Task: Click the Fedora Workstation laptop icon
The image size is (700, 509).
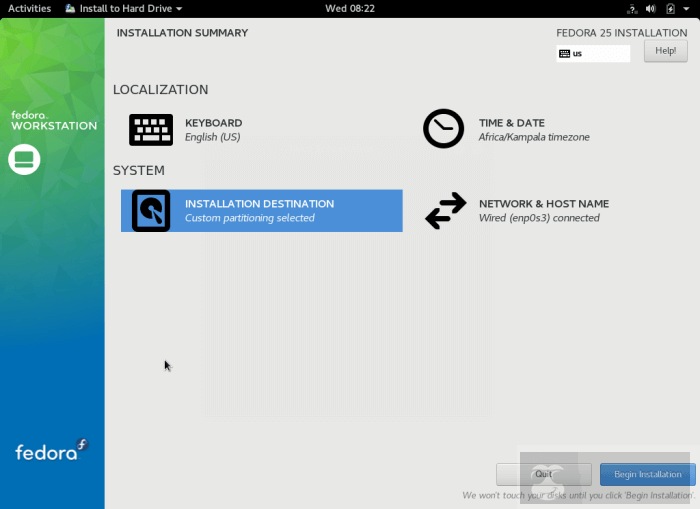Action: click(x=24, y=159)
